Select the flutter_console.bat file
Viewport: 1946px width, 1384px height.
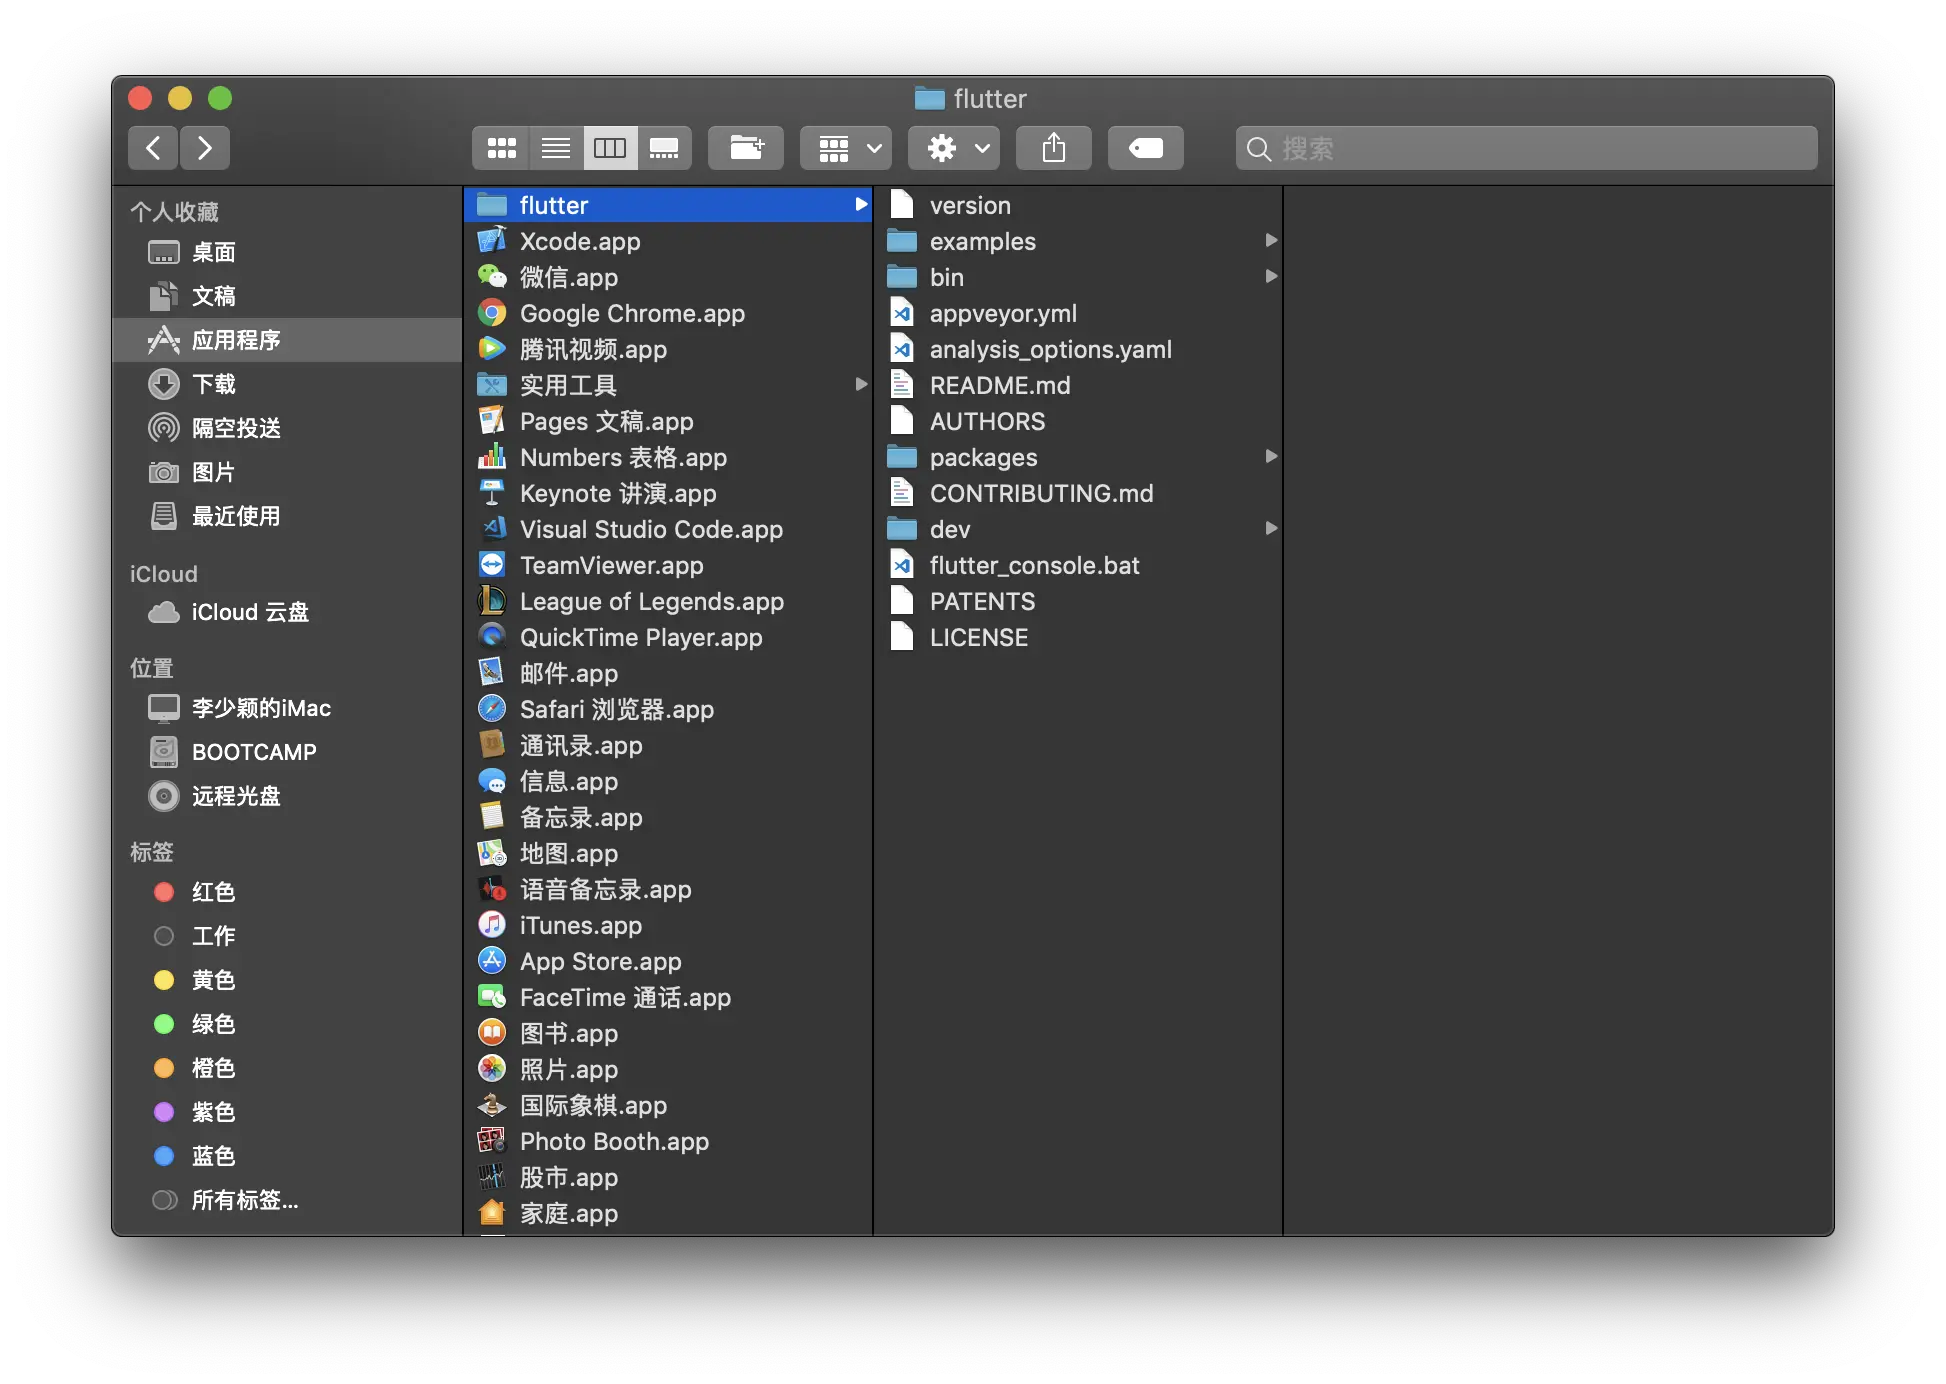(x=1034, y=565)
